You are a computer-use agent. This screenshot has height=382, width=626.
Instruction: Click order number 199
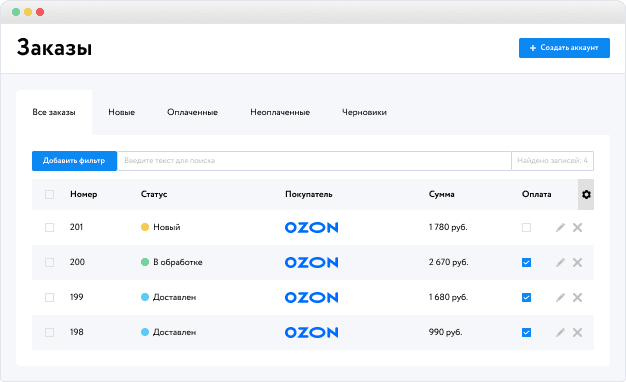tap(77, 297)
